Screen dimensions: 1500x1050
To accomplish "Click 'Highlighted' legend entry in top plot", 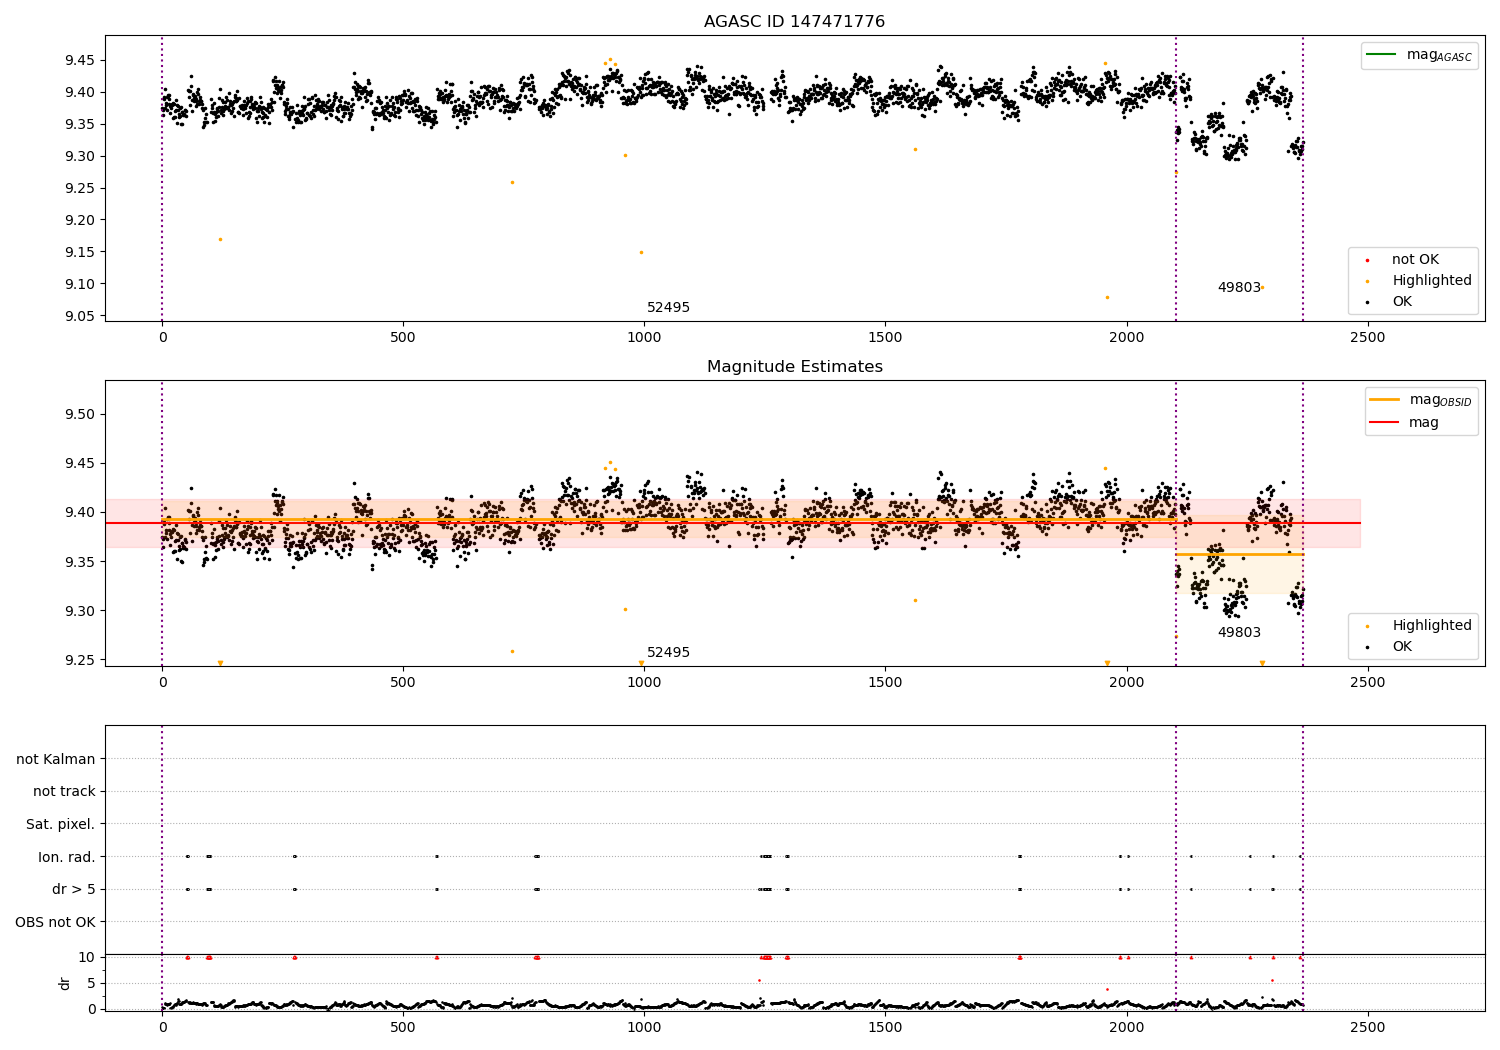I will point(1432,281).
